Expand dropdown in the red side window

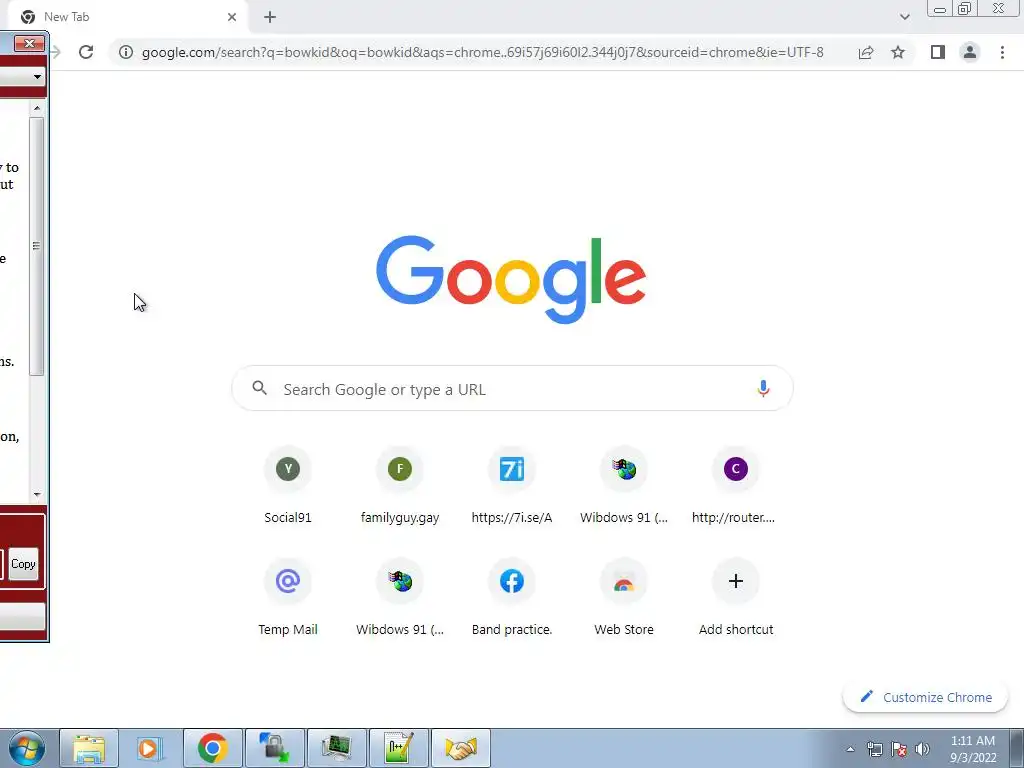point(37,76)
